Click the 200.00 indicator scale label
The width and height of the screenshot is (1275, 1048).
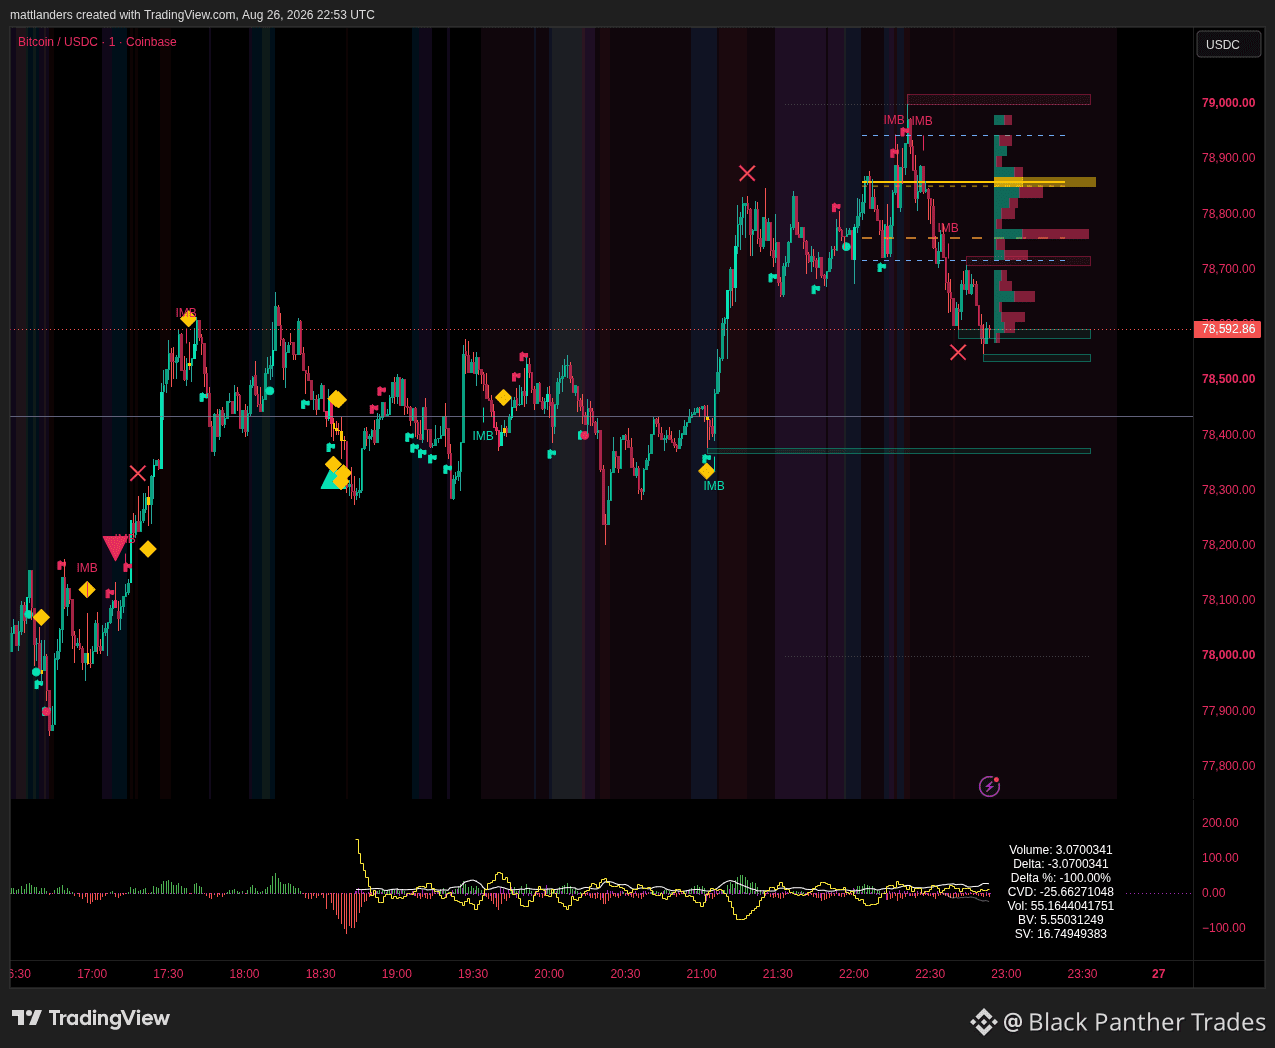1220,823
